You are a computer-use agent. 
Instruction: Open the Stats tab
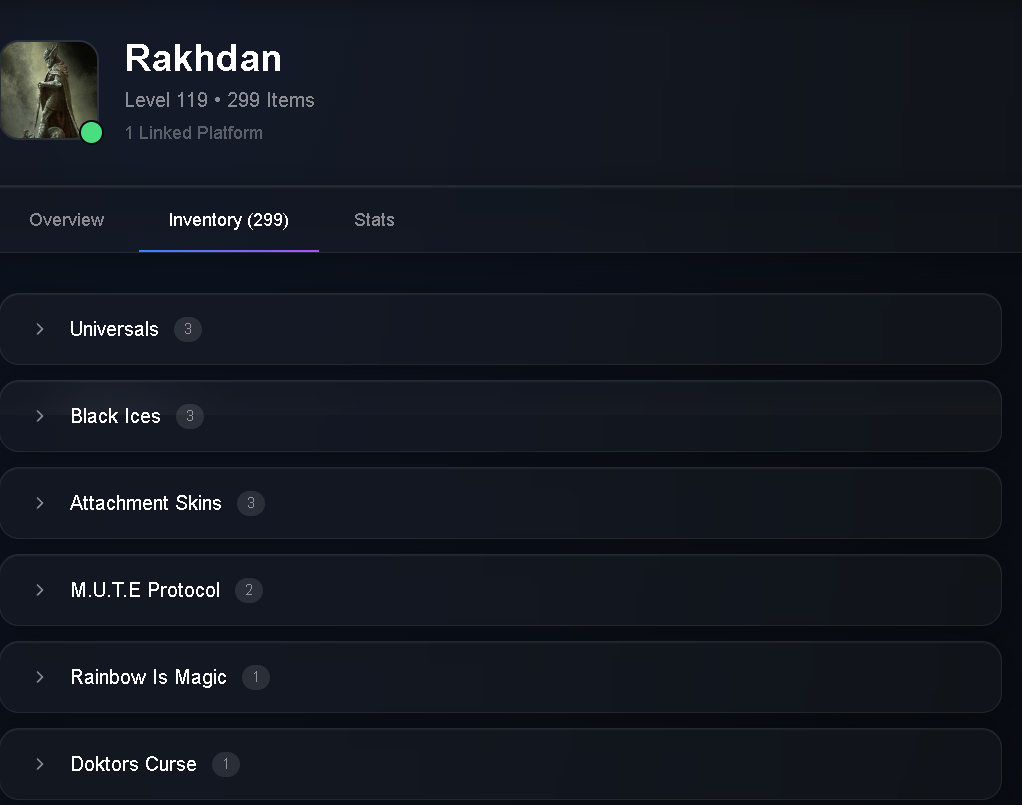tap(374, 220)
